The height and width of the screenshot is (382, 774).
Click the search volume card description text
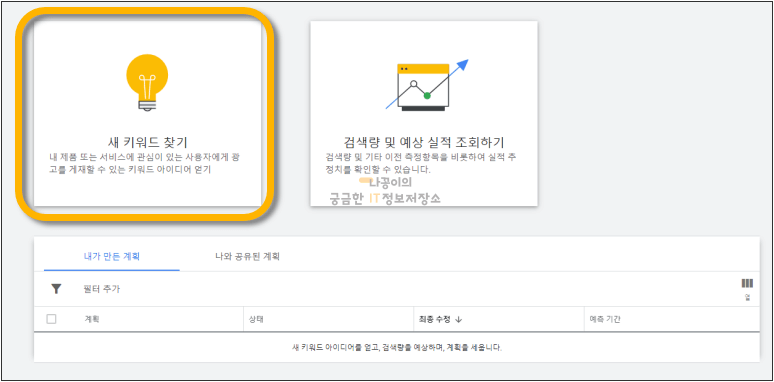421,163
